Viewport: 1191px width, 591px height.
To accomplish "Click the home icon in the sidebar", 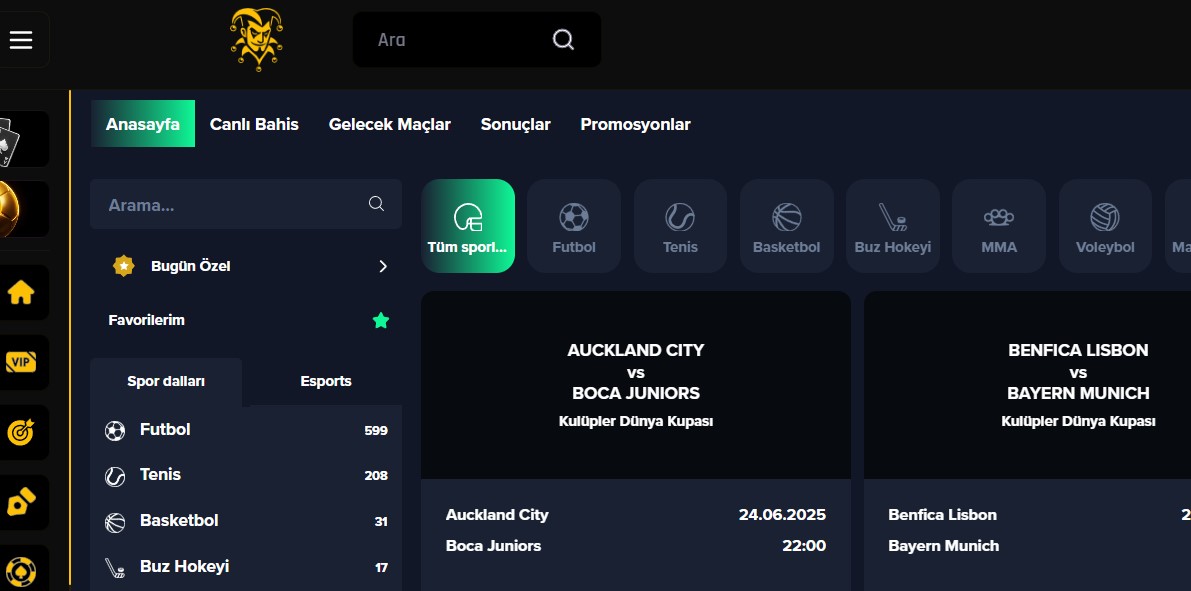I will pos(22,293).
